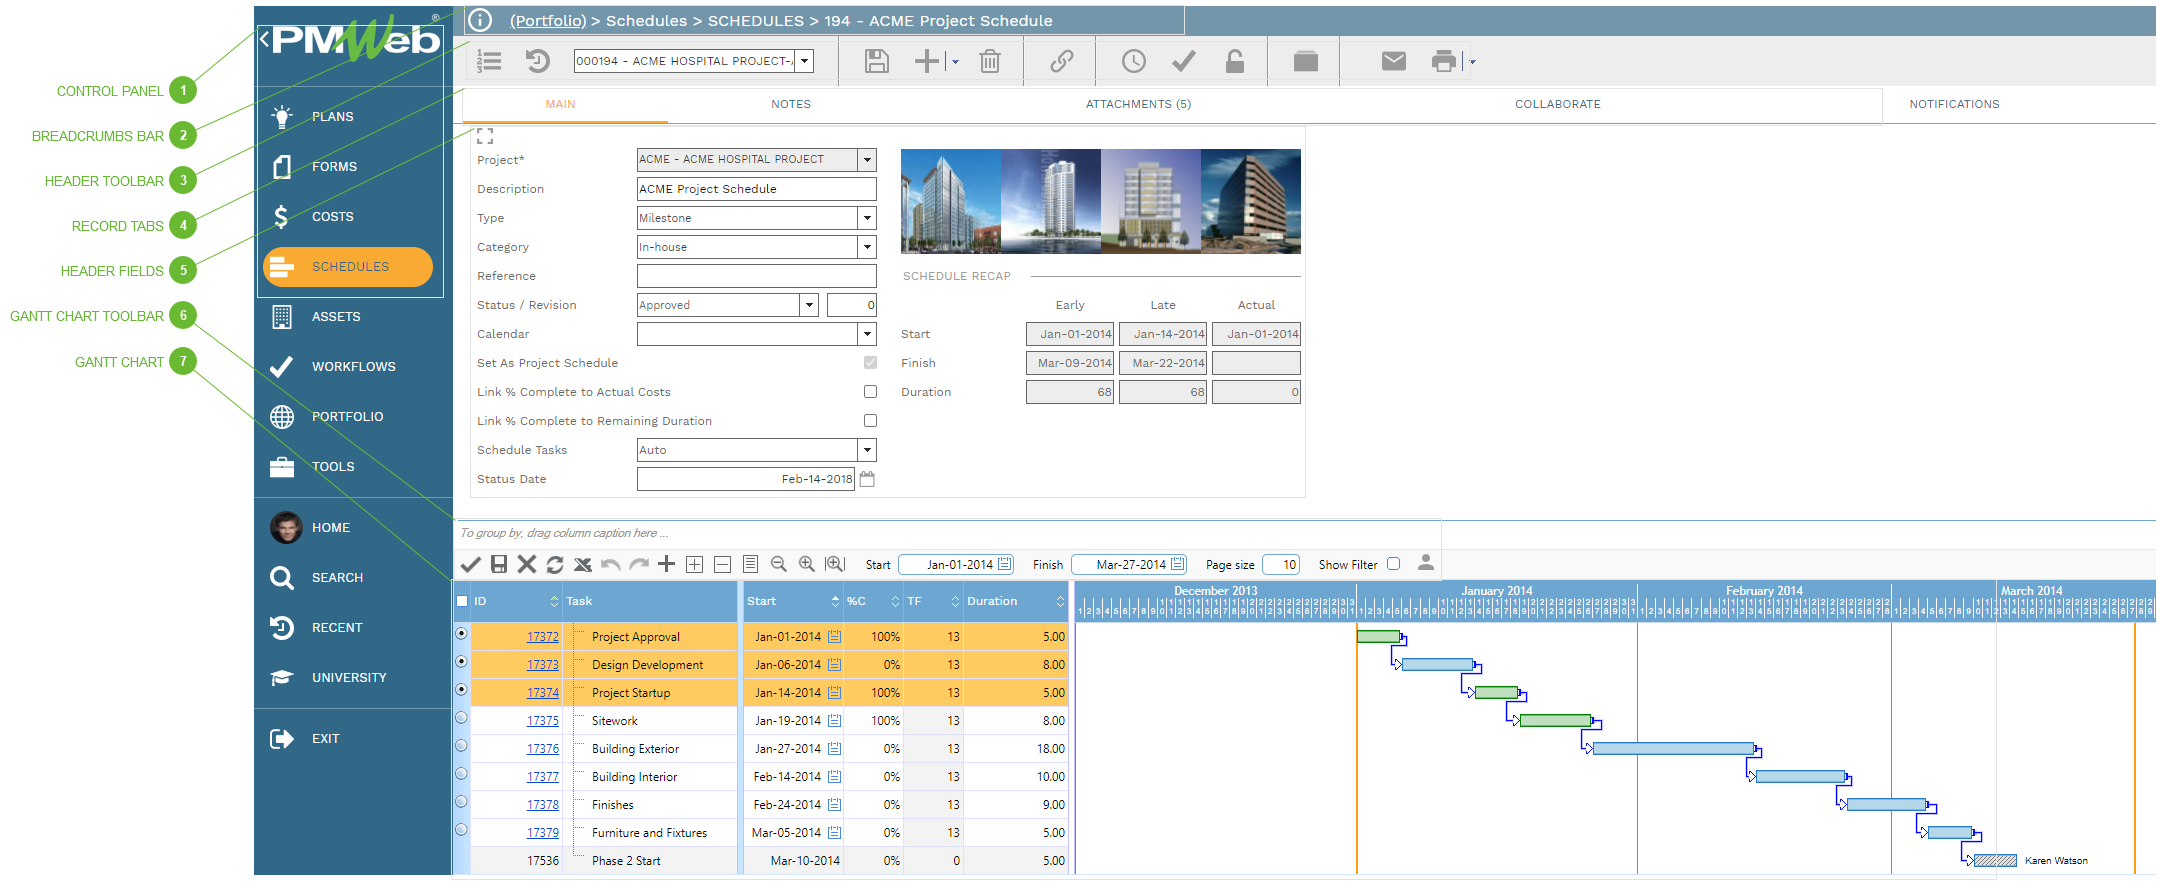Click the folder box icon in header toolbar

point(1306,61)
